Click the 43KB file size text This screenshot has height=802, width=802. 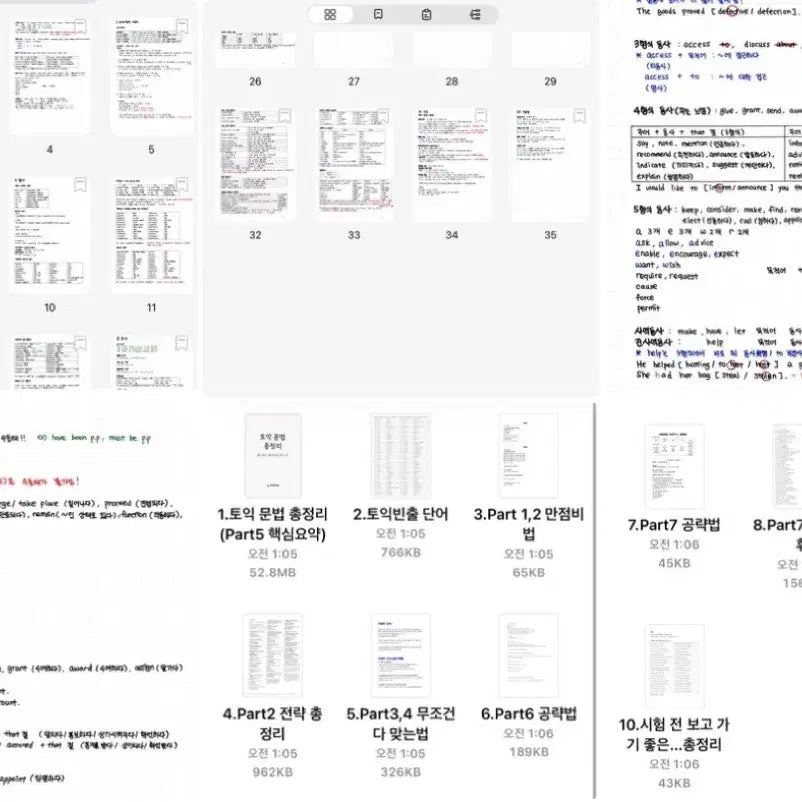(674, 783)
